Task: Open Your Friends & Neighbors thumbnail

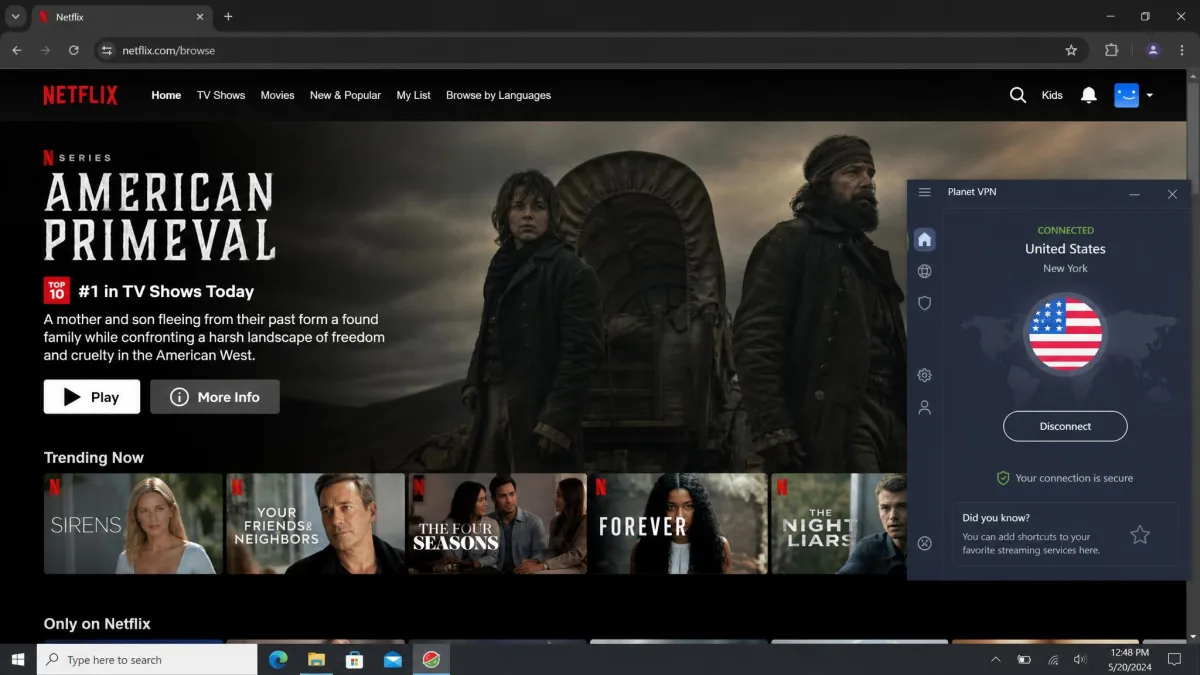Action: (x=315, y=524)
